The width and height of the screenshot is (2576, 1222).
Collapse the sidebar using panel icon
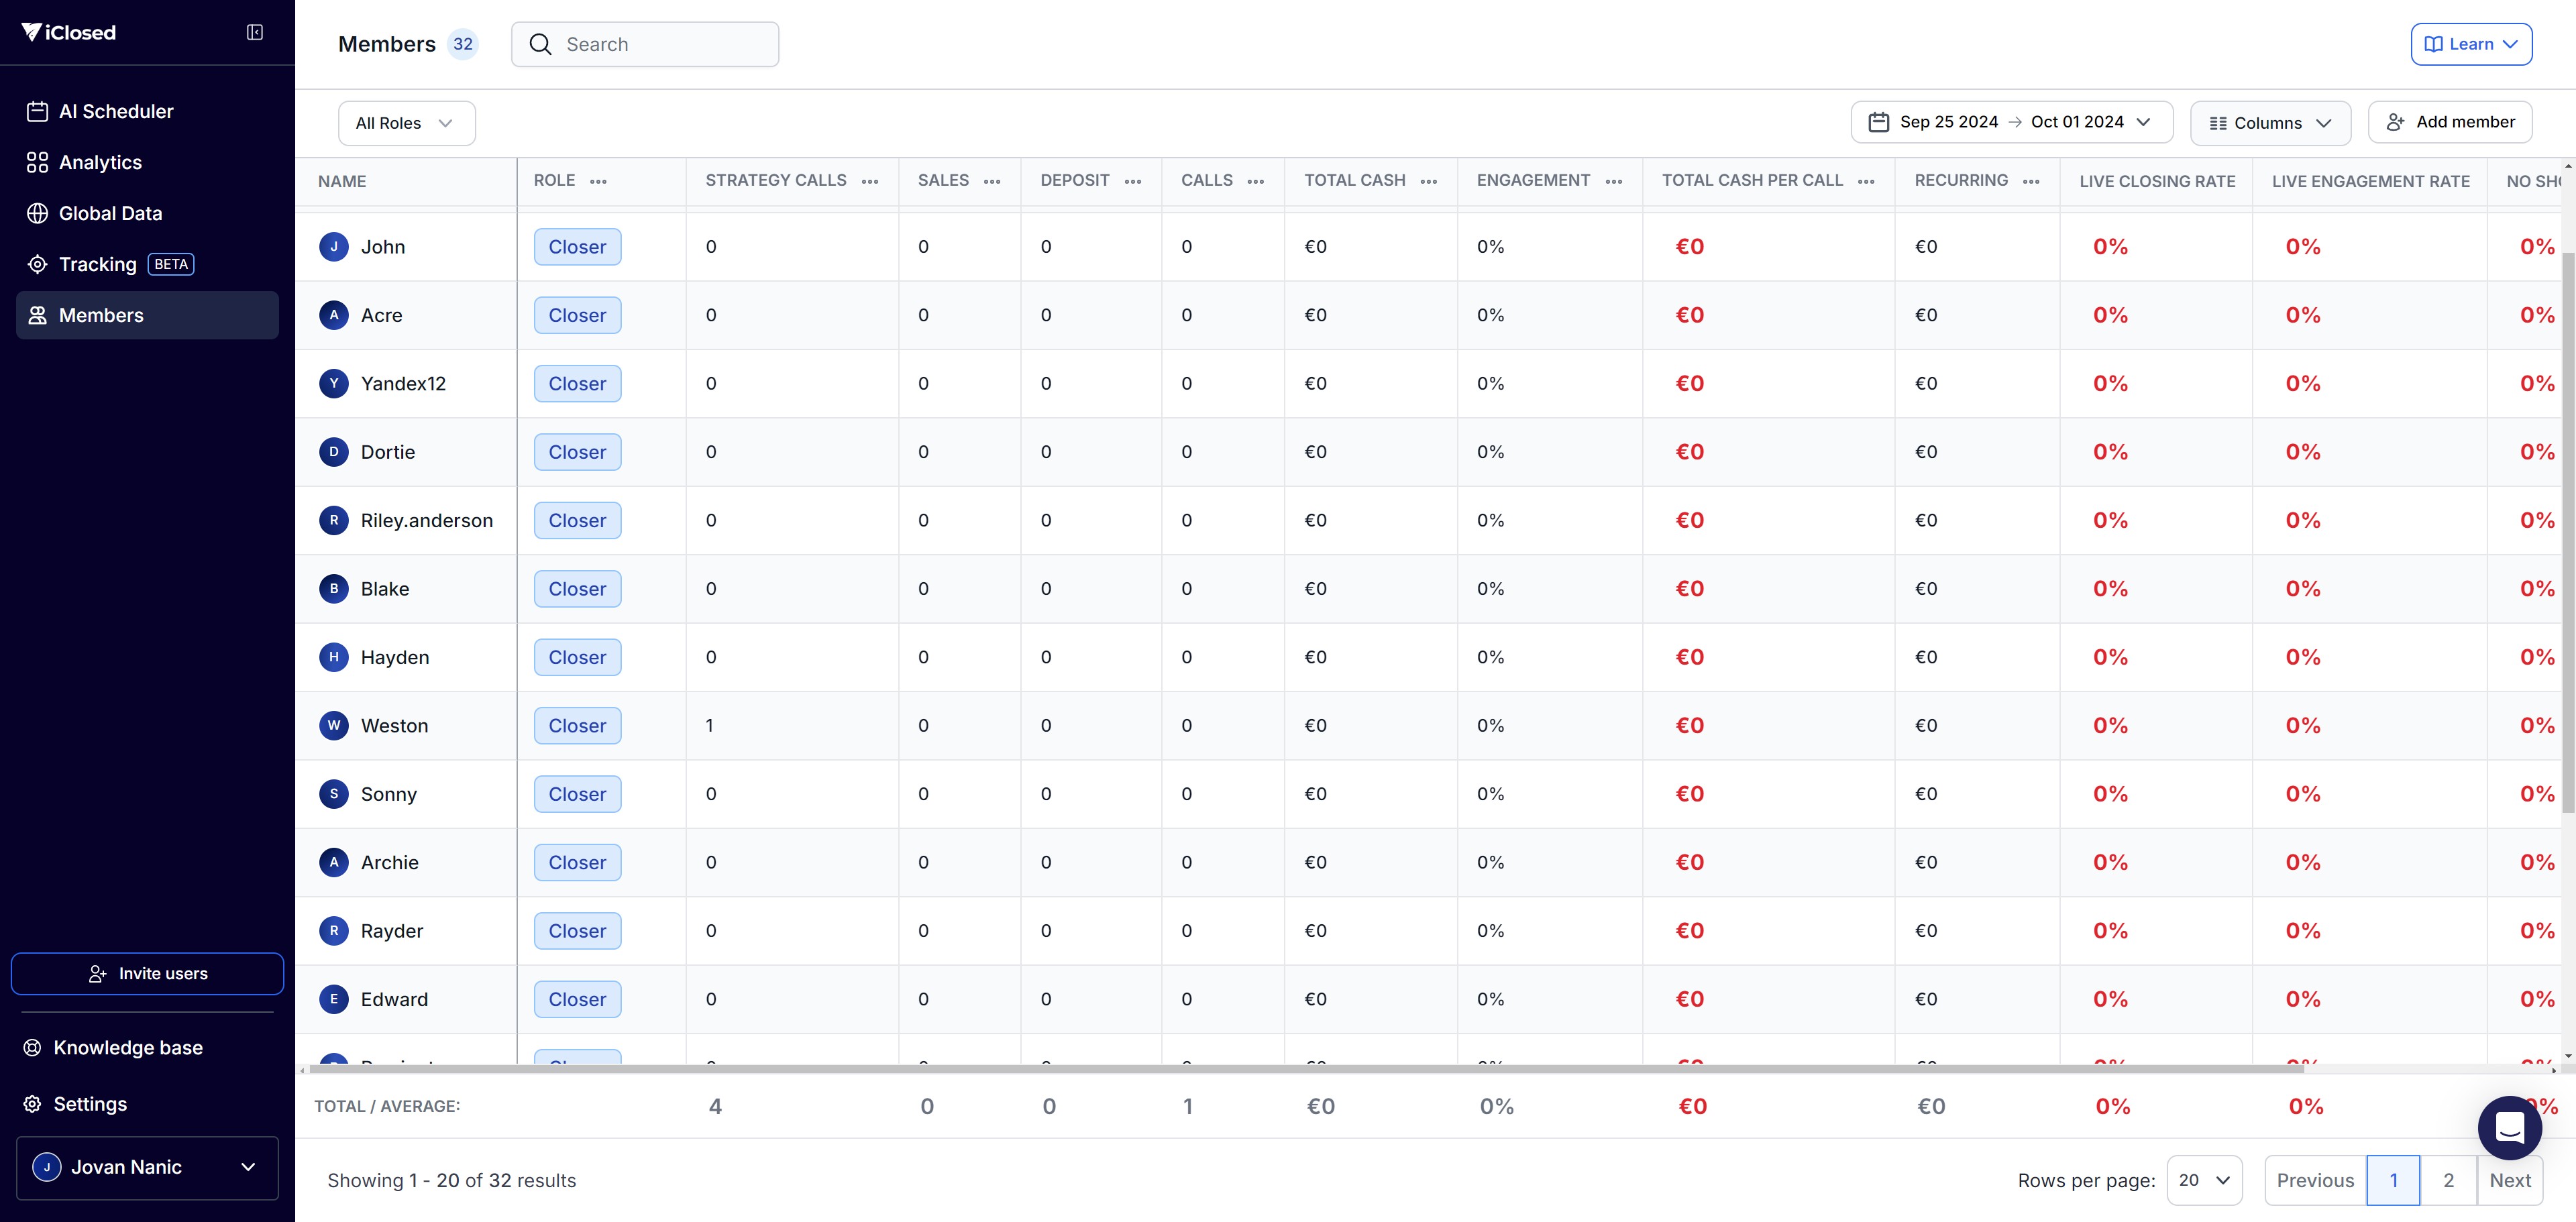pos(255,32)
